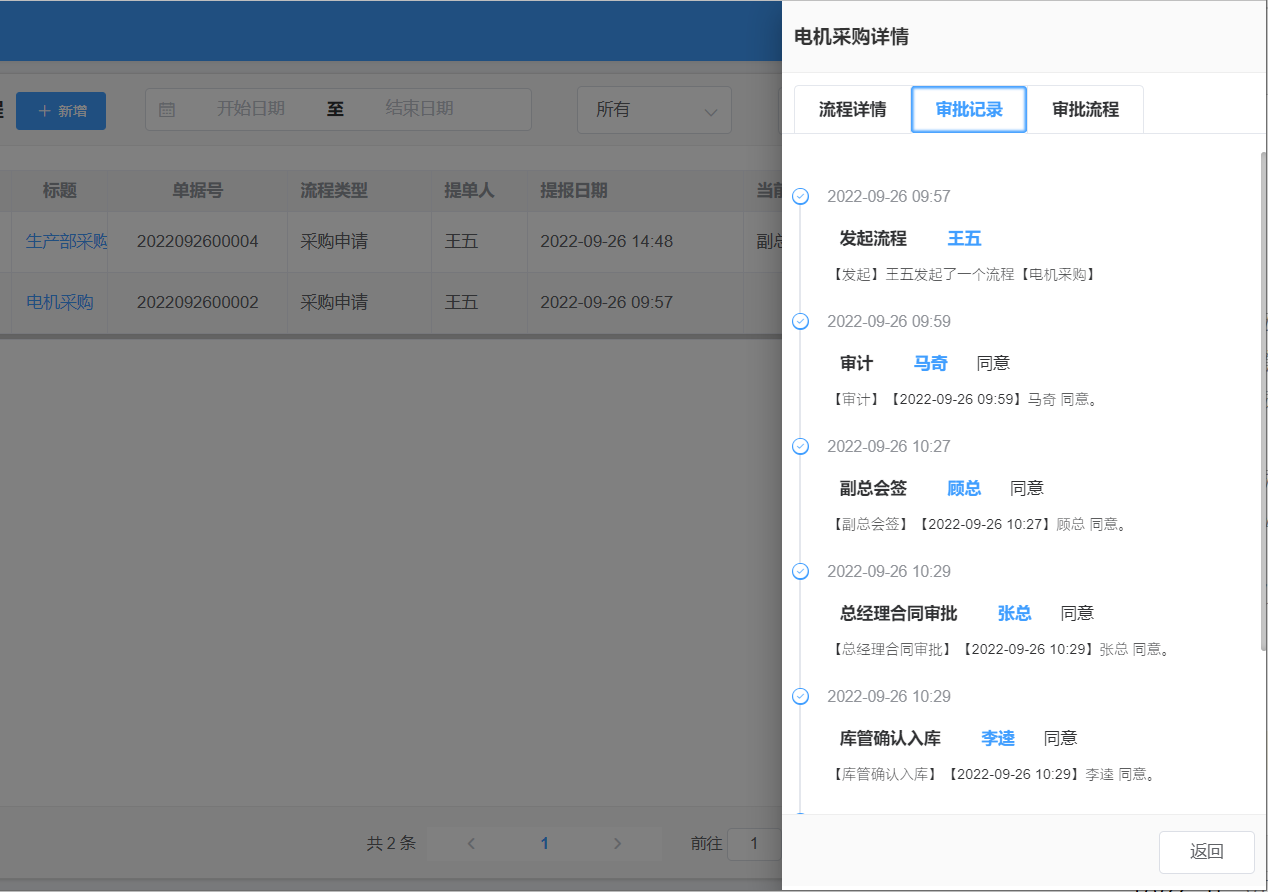Viewport: 1268px width, 892px height.
Task: Open the 审批流程 tab
Action: pos(1085,110)
